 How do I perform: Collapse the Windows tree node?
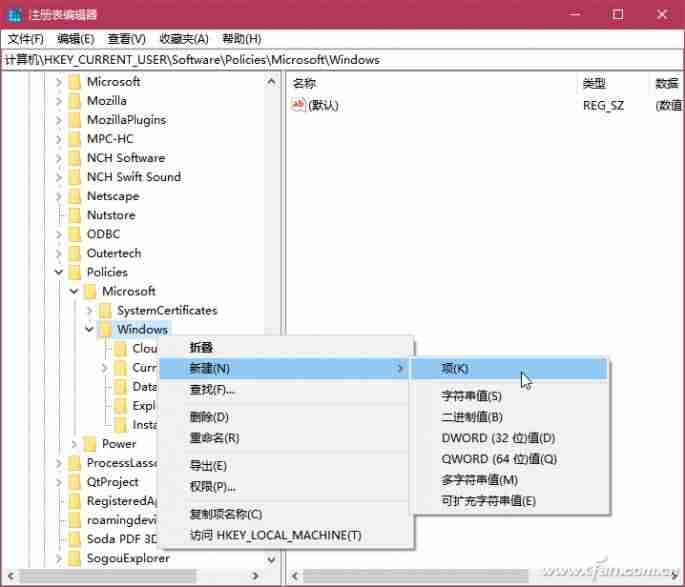click(x=89, y=330)
